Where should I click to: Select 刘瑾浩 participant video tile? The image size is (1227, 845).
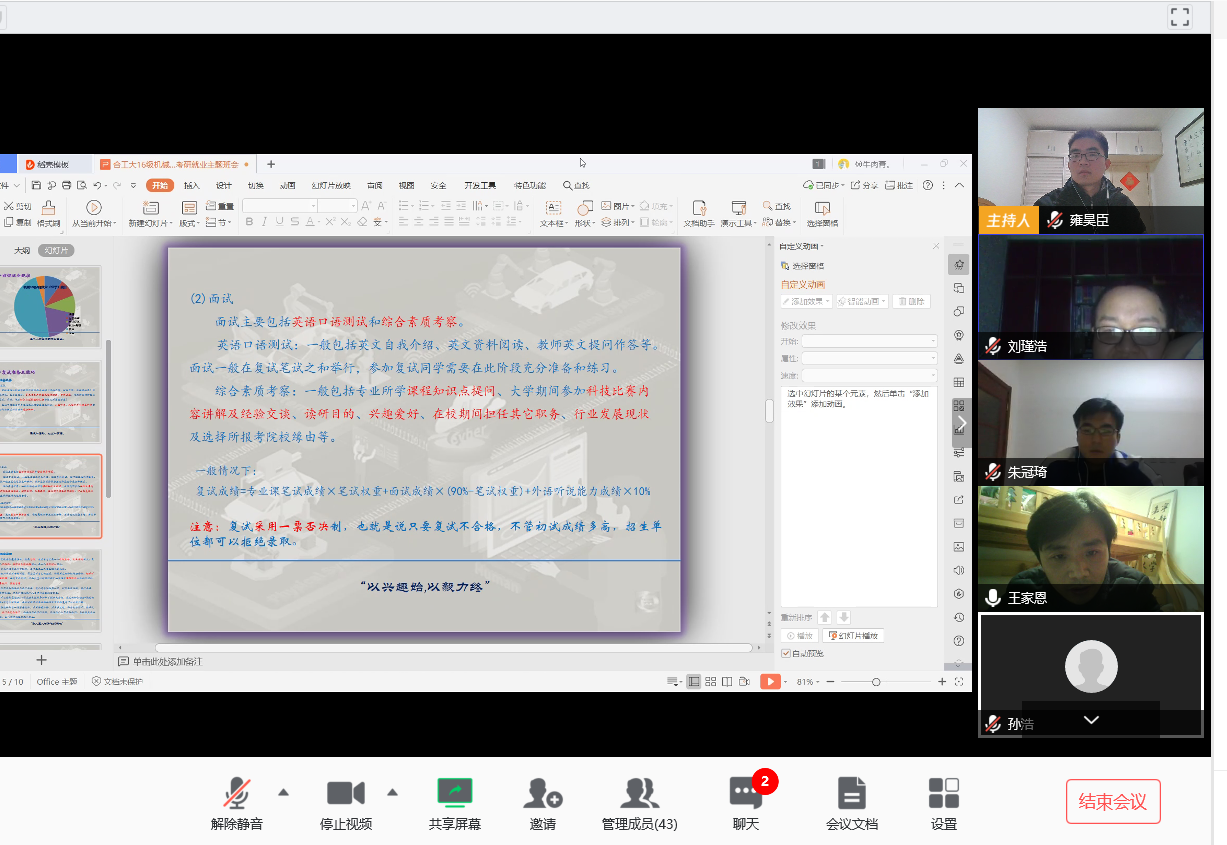(x=1091, y=297)
